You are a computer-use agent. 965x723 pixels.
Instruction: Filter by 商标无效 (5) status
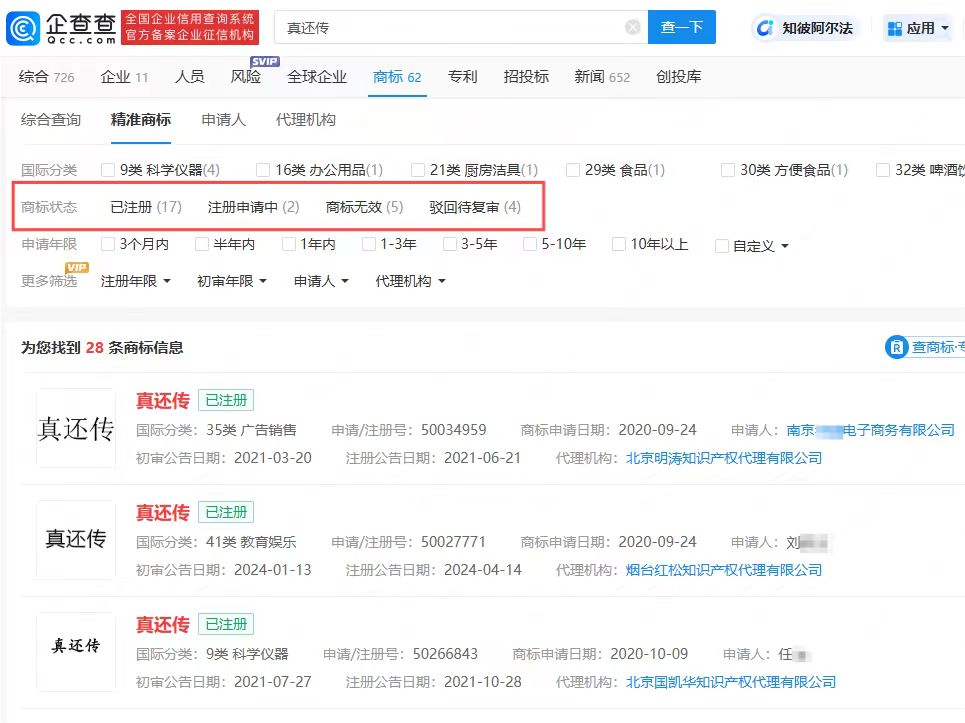point(364,207)
